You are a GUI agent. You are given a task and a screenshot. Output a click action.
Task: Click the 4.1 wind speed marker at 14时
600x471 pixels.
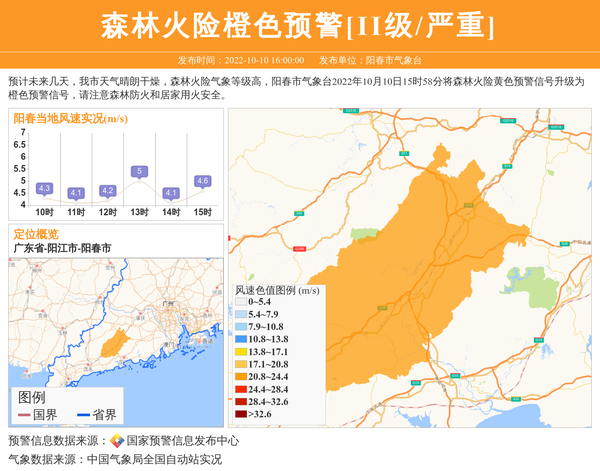[x=171, y=193]
